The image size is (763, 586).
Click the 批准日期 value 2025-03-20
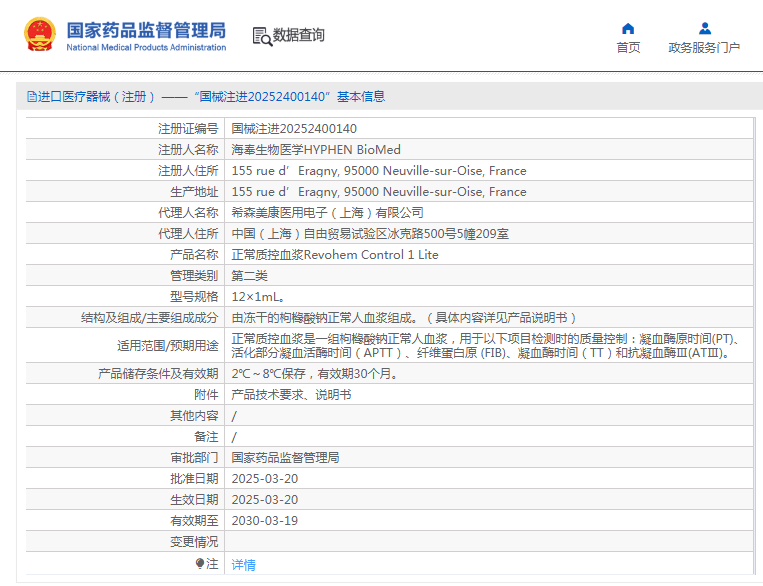click(x=265, y=479)
